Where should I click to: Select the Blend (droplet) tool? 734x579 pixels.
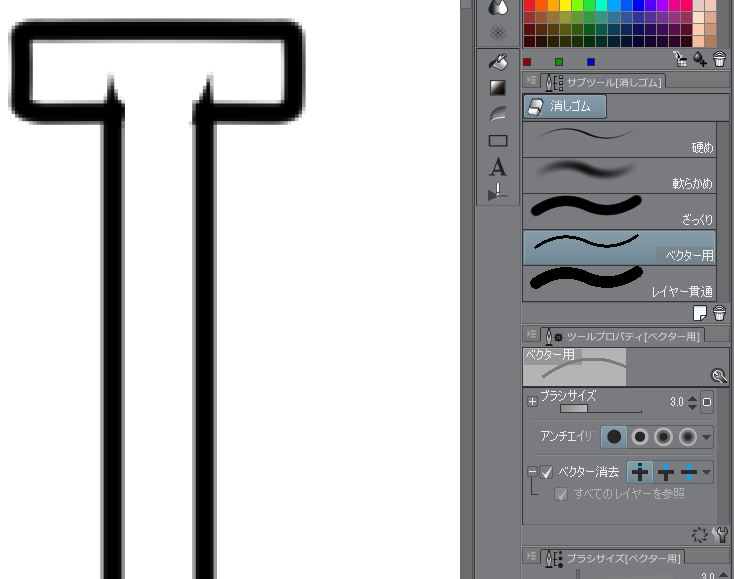(x=498, y=7)
